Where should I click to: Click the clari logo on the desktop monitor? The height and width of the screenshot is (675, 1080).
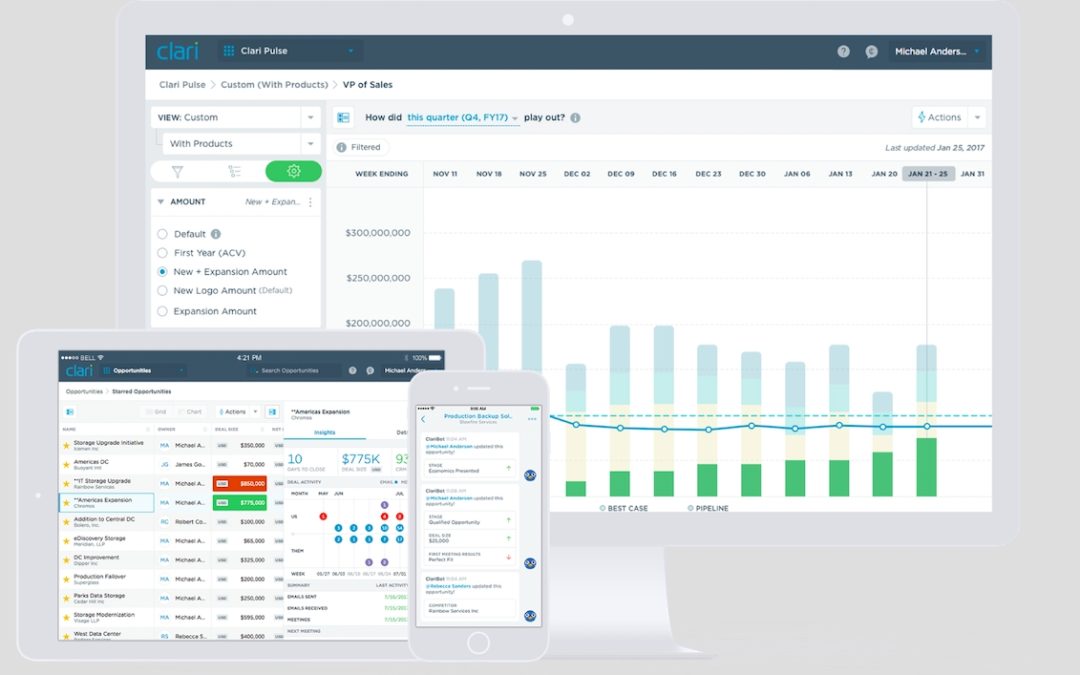point(178,51)
